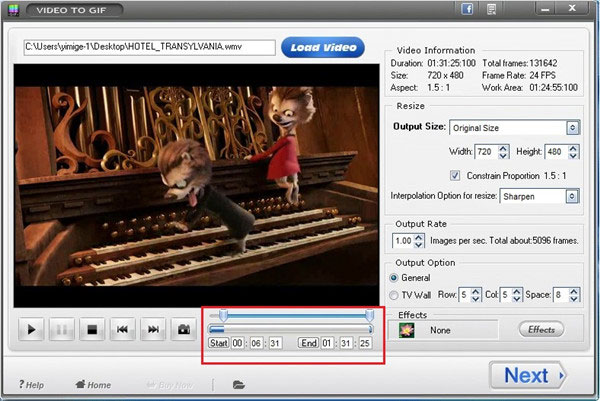Click the playback progress bar

(290, 329)
